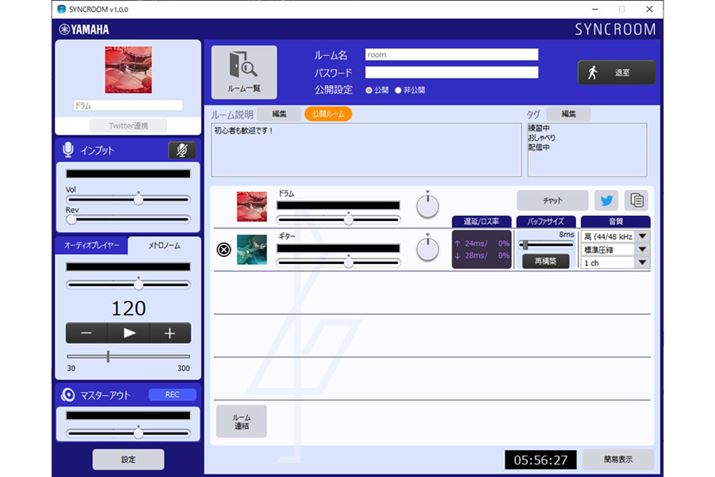Image resolution: width=715 pixels, height=477 pixels.
Task: Click the 05:56:27 timer display
Action: [540, 460]
